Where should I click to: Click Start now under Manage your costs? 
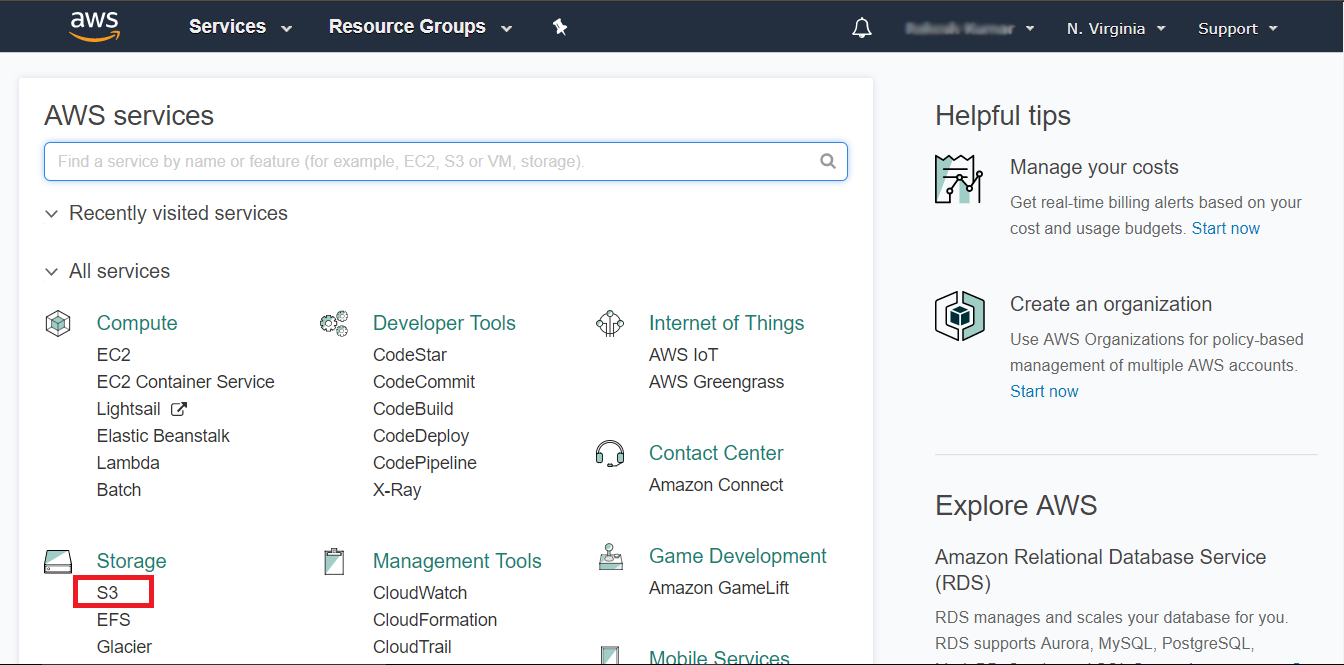[x=1225, y=229]
